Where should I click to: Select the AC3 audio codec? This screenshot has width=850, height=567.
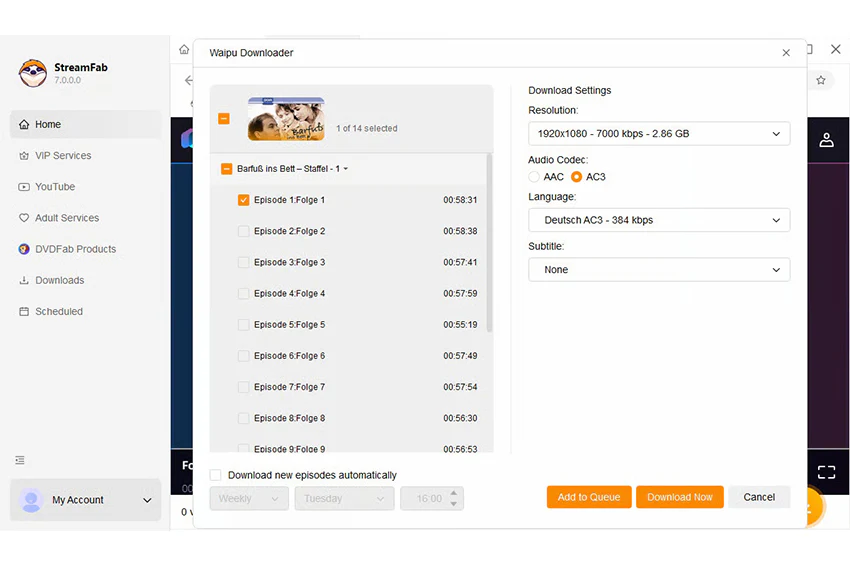576,177
